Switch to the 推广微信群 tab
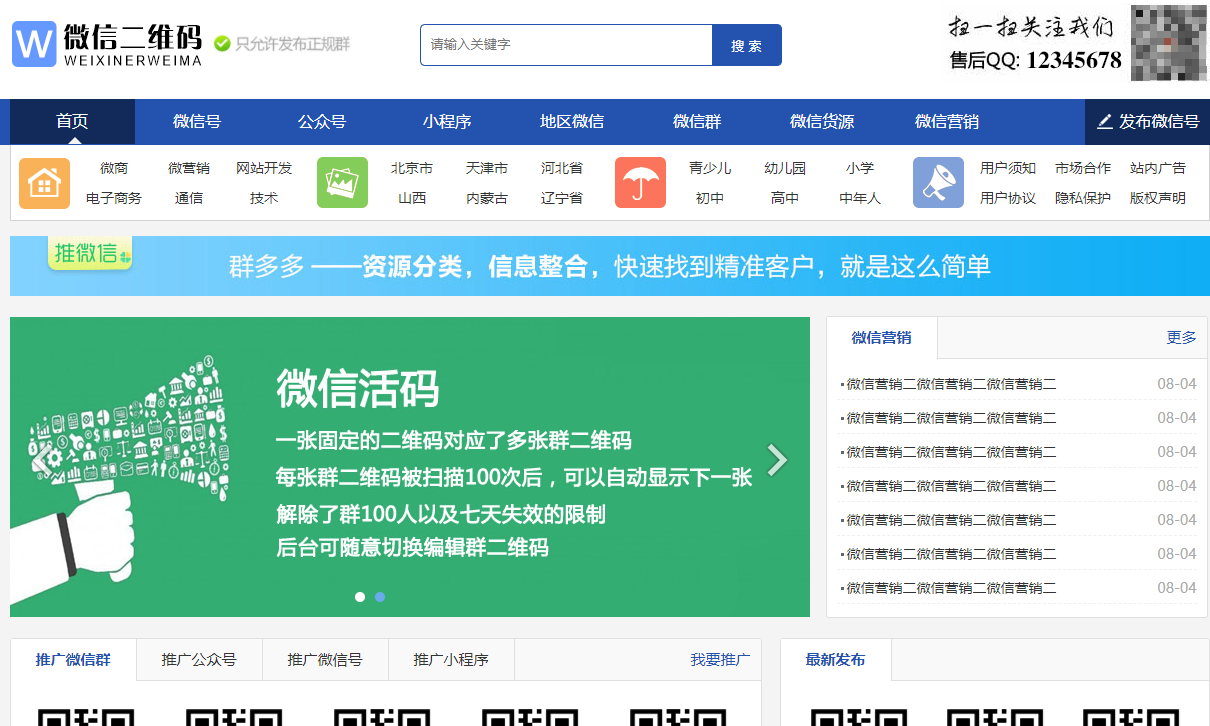Image resolution: width=1210 pixels, height=726 pixels. 73,660
